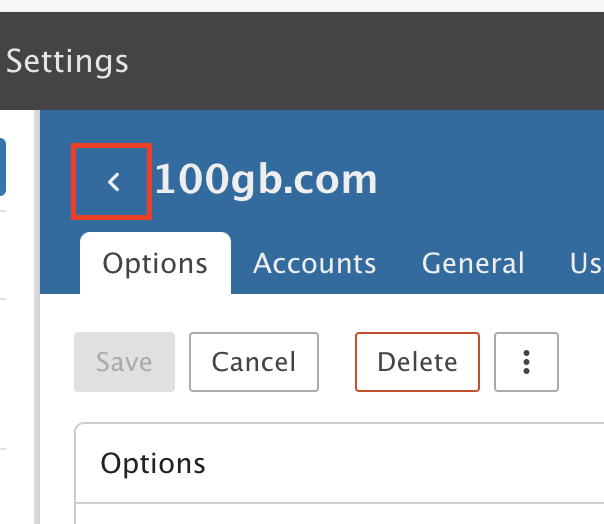Switch to the Options tab

coord(155,264)
